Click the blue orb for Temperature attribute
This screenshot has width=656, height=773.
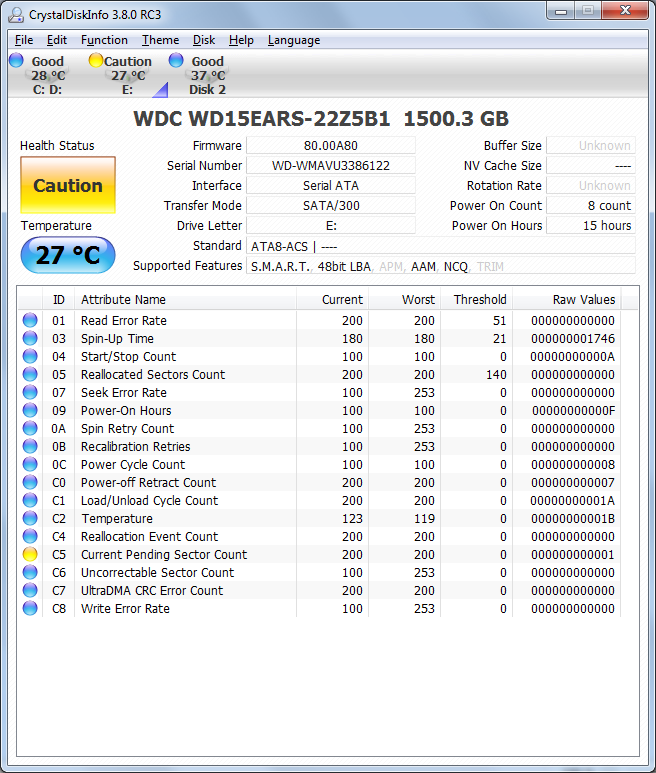(30, 518)
